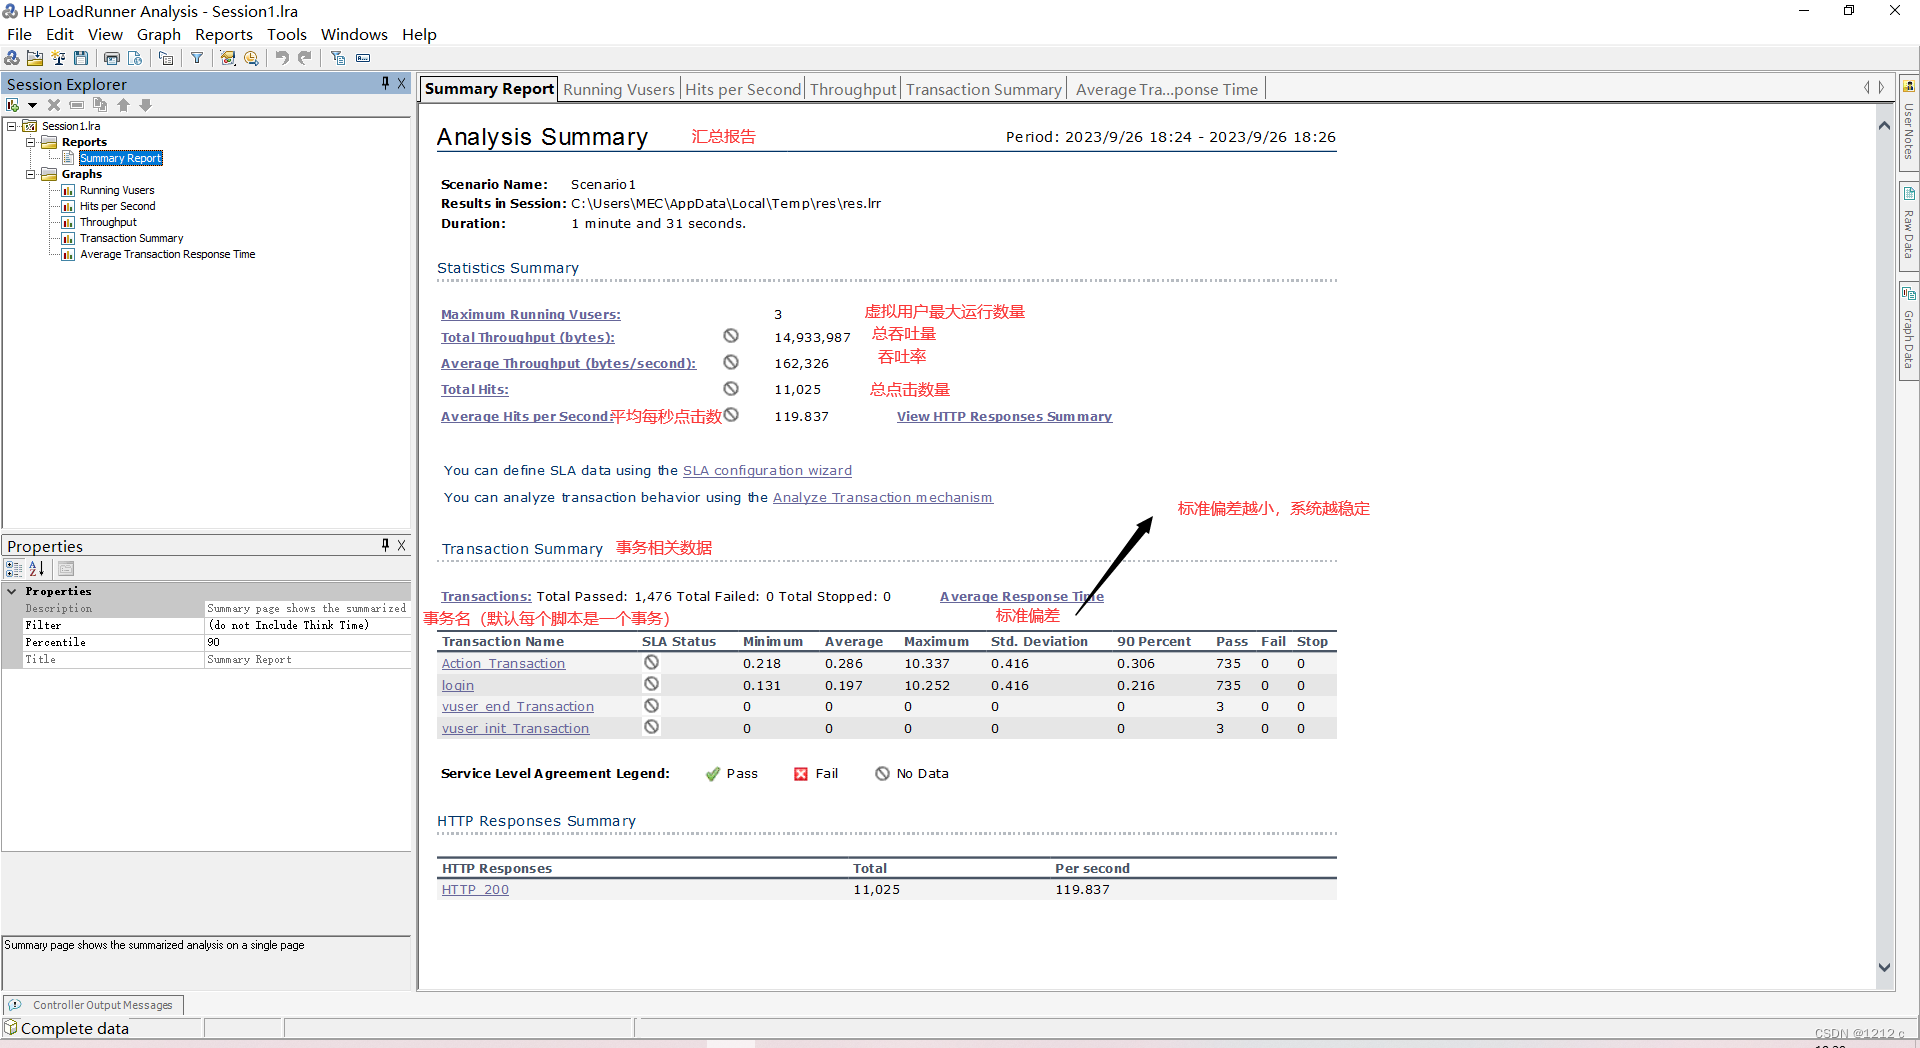This screenshot has height=1048, width=1920.
Task: Close the Properties panel
Action: (x=401, y=545)
